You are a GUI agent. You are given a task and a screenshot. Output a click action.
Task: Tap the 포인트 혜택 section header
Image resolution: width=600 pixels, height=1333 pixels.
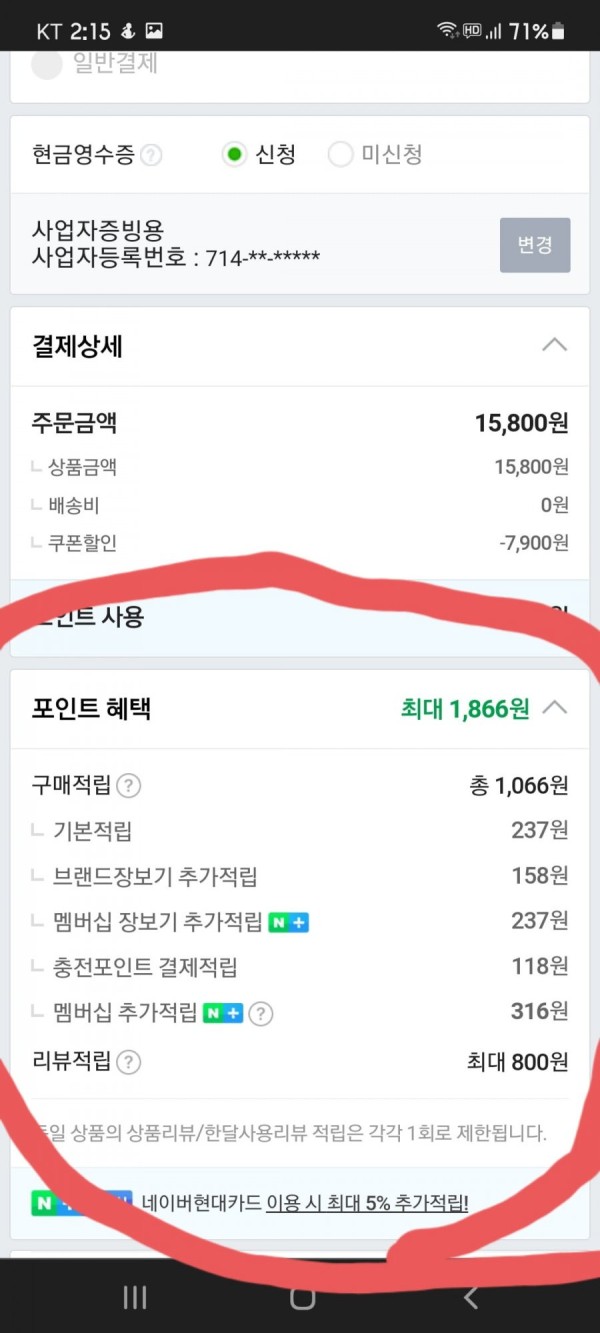300,709
